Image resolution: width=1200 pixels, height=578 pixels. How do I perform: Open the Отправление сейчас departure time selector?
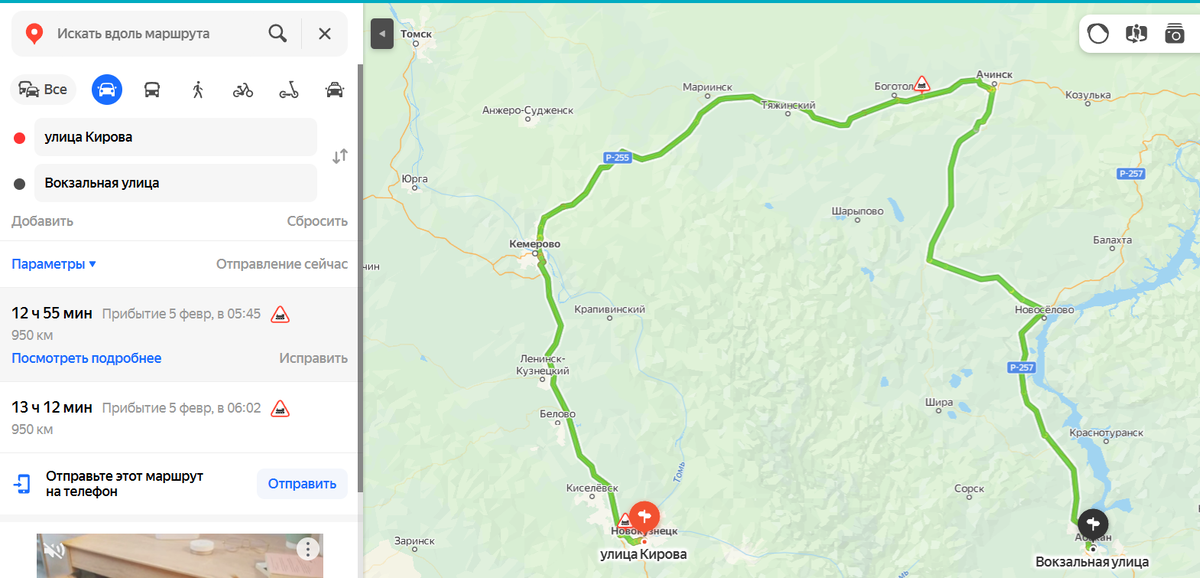[x=282, y=264]
